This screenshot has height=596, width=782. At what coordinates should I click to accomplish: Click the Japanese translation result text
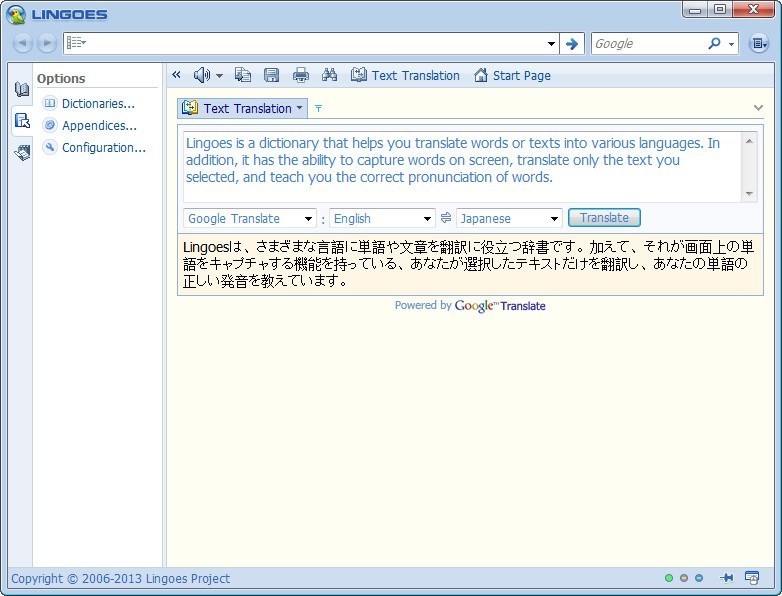click(468, 264)
